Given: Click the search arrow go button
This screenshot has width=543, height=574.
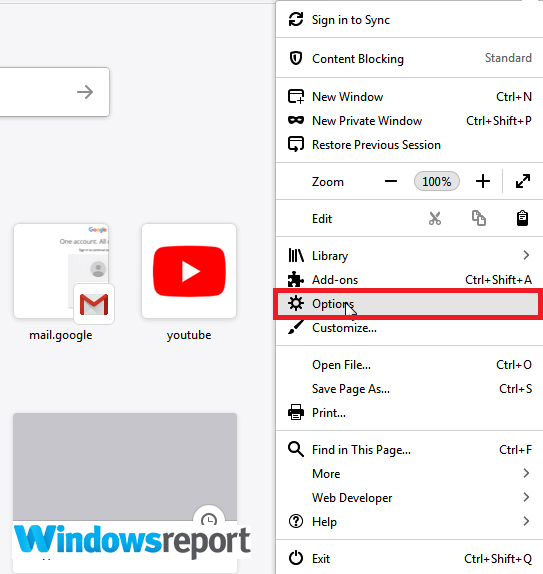Looking at the screenshot, I should [x=85, y=92].
